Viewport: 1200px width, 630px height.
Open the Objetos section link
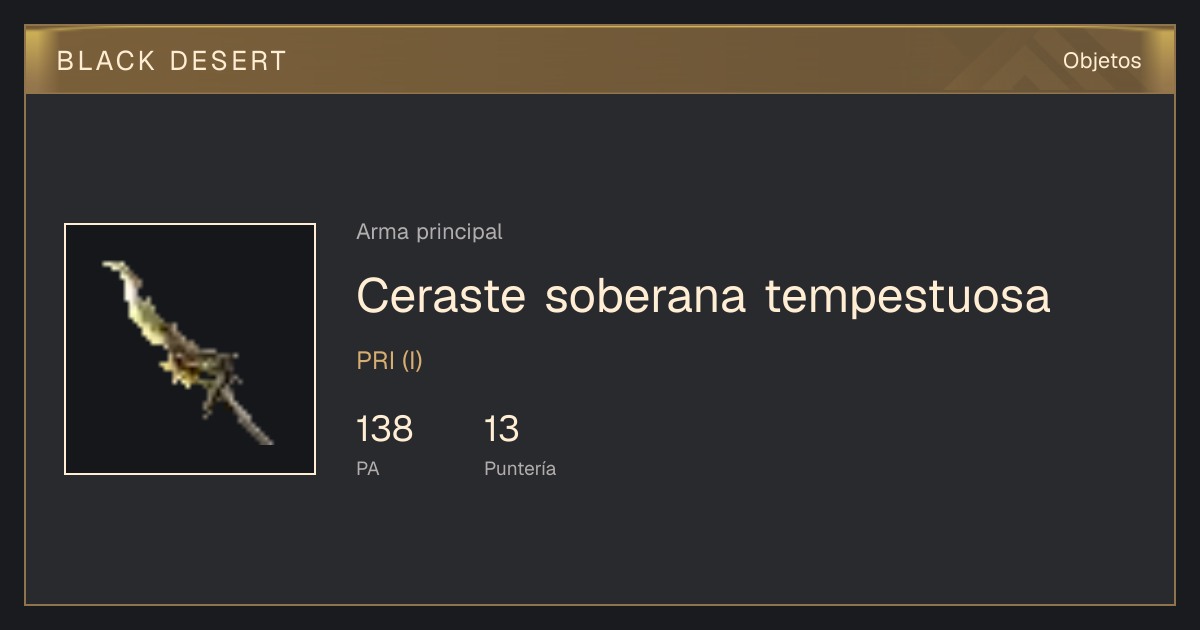[x=1102, y=61]
